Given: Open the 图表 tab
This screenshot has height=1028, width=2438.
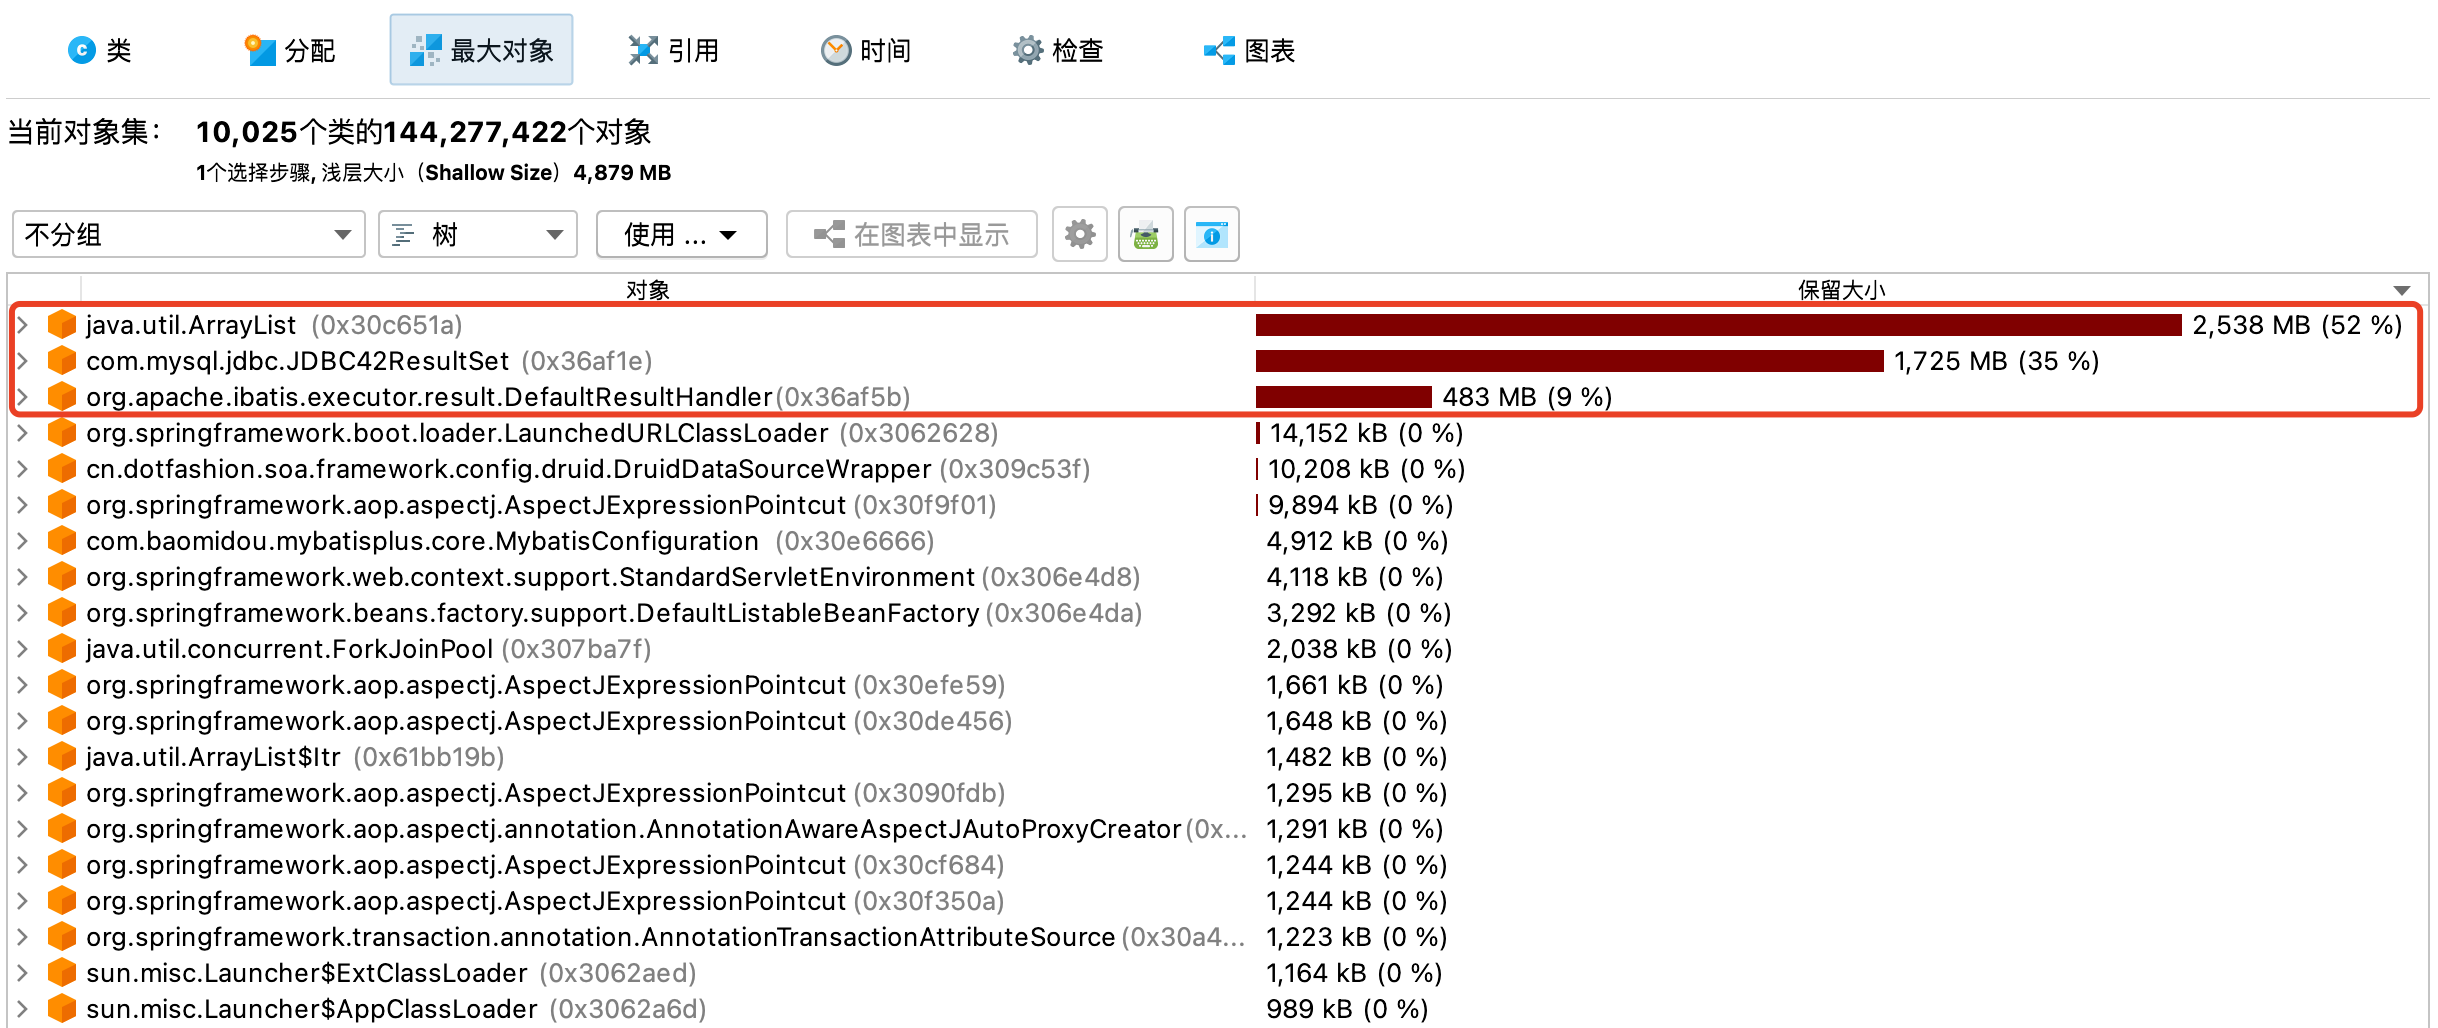Looking at the screenshot, I should [1249, 50].
